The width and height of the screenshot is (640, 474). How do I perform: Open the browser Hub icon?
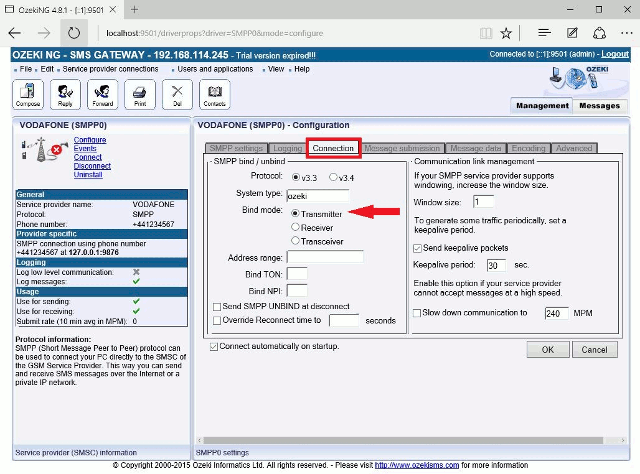tap(544, 33)
